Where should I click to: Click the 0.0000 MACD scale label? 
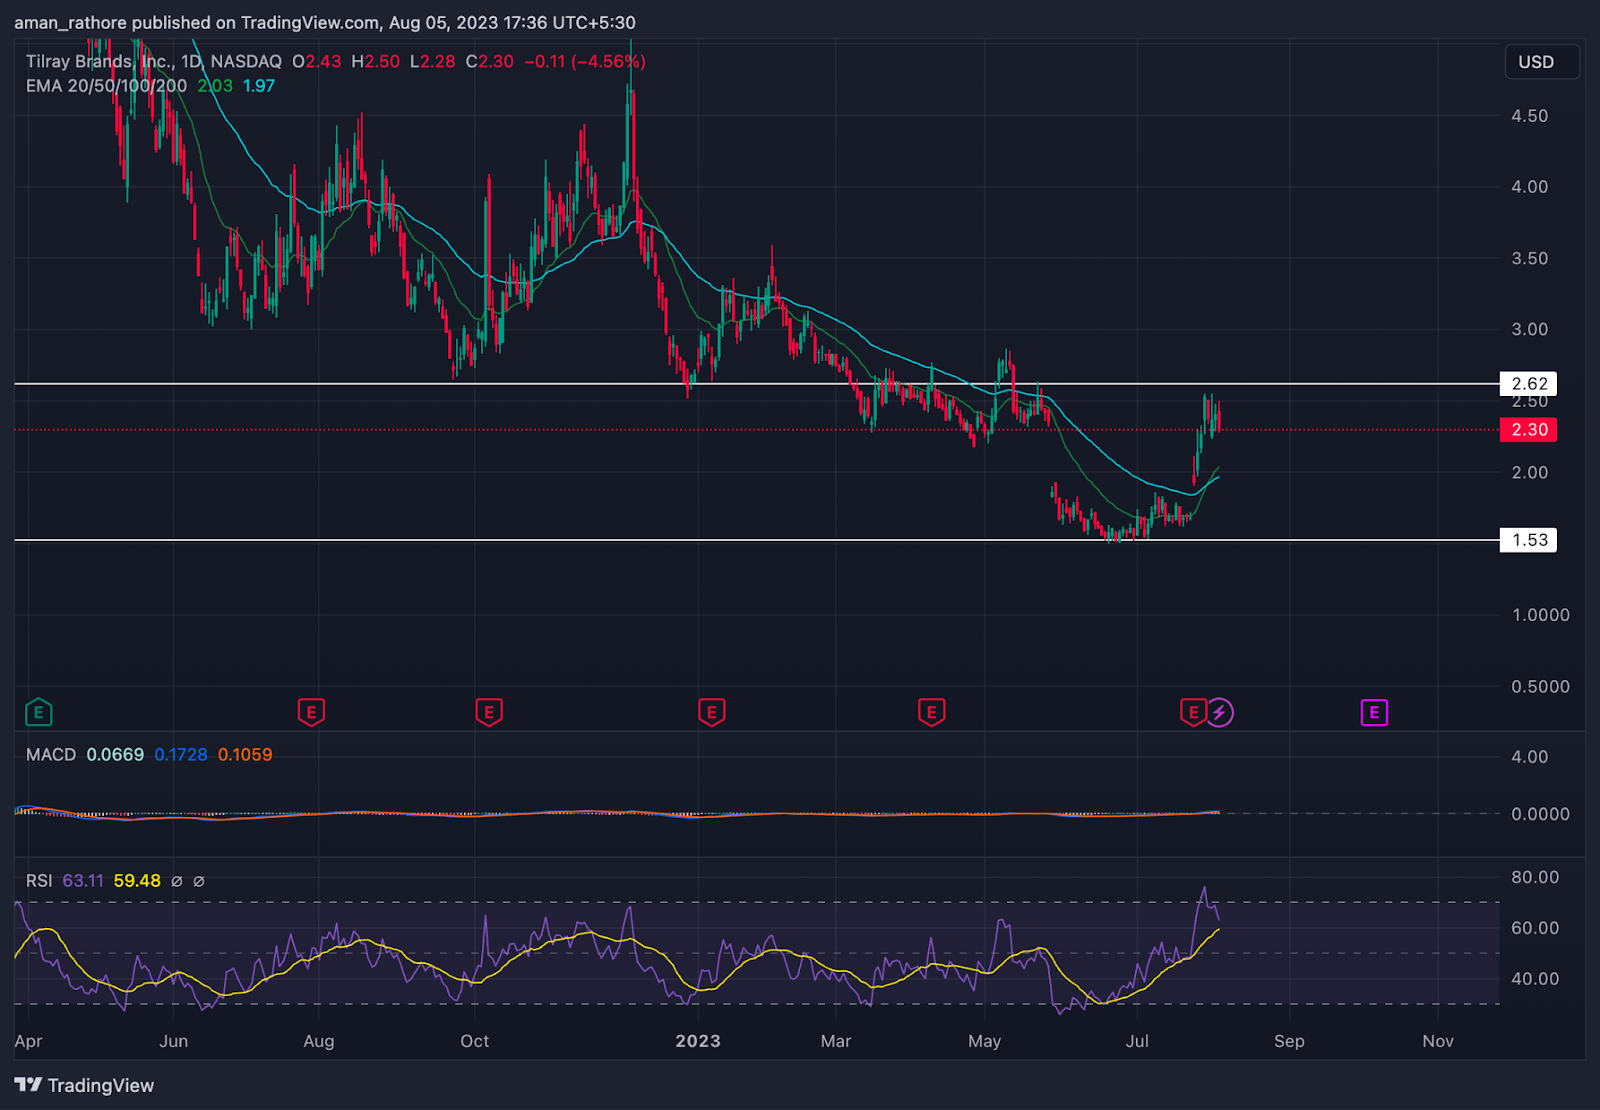(1541, 814)
